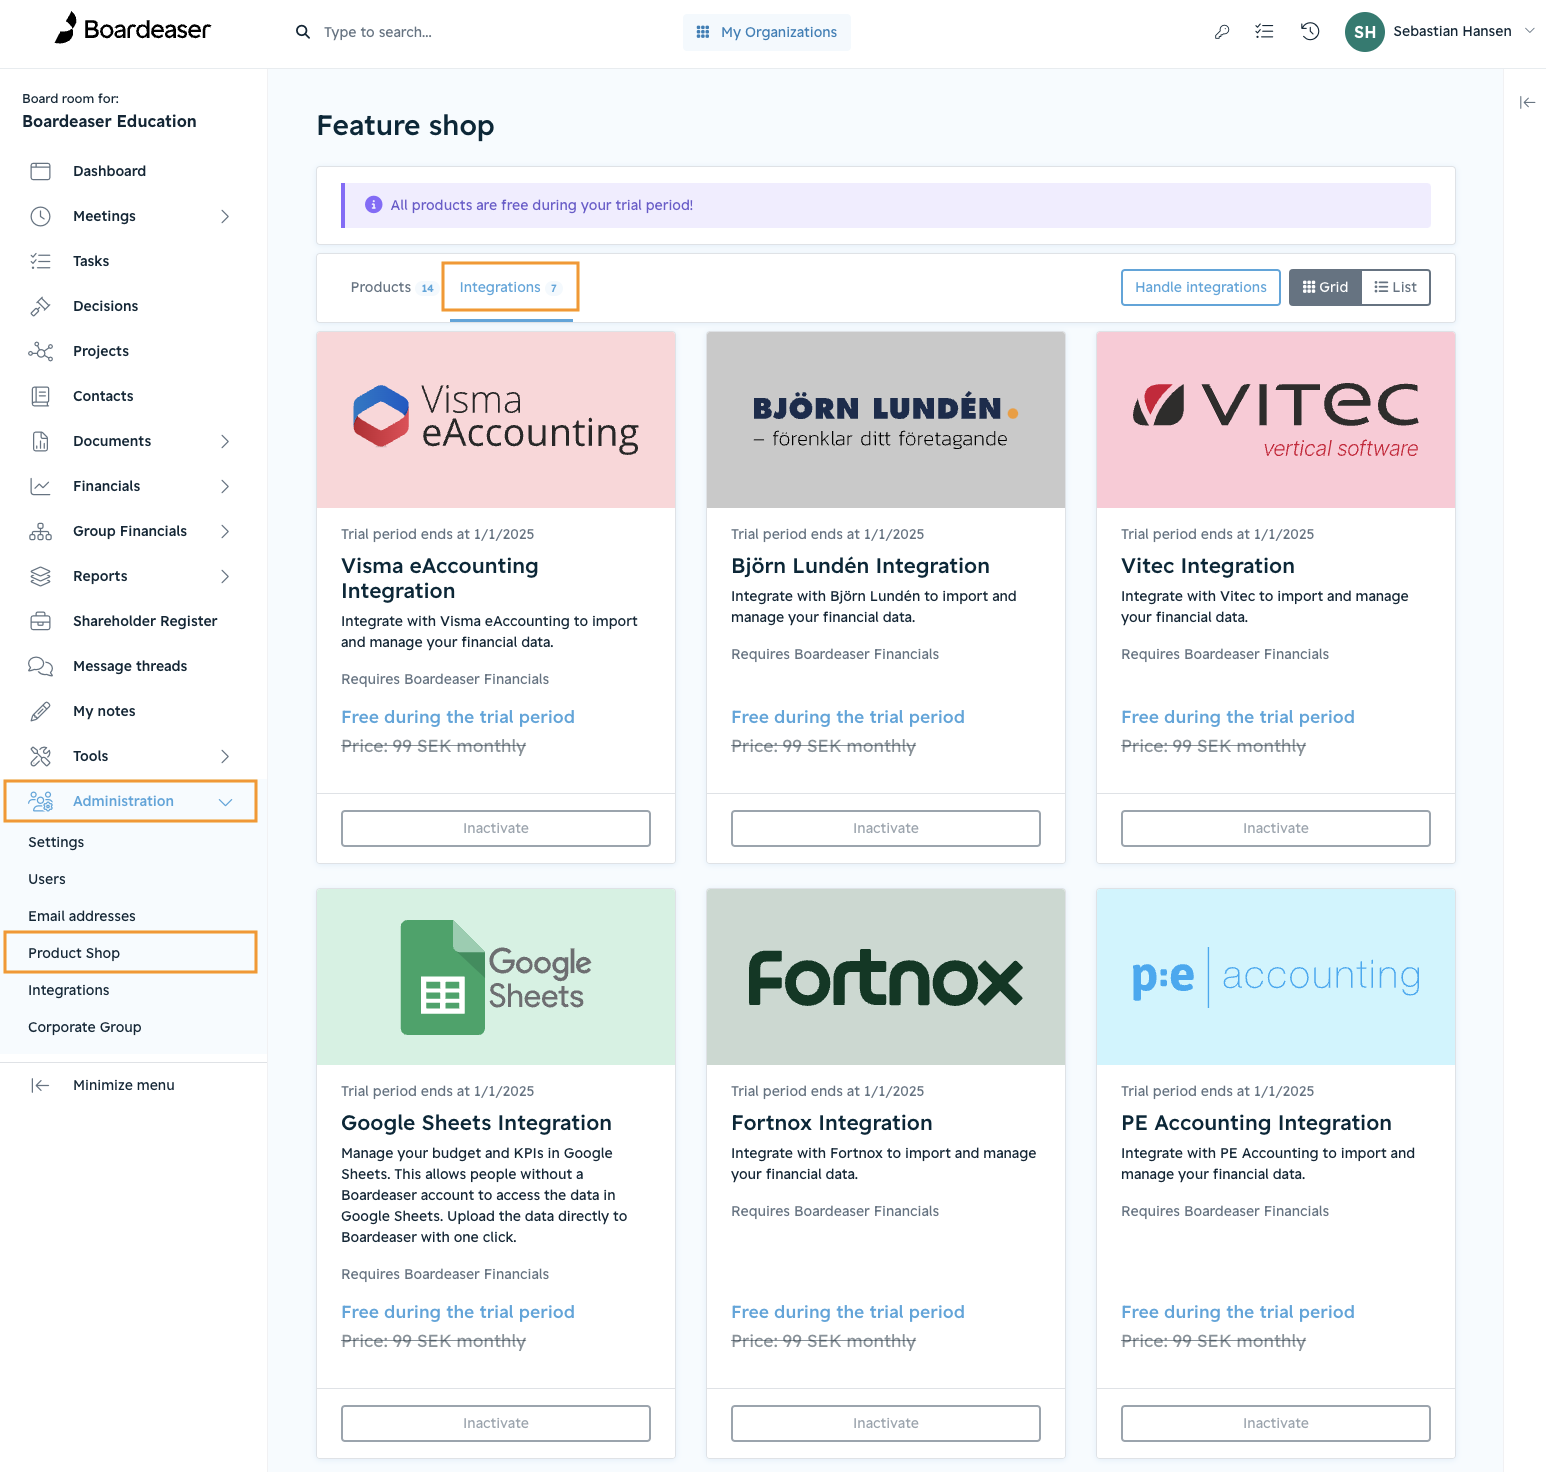1546x1472 pixels.
Task: Click the Handle integrations button
Action: [1201, 287]
